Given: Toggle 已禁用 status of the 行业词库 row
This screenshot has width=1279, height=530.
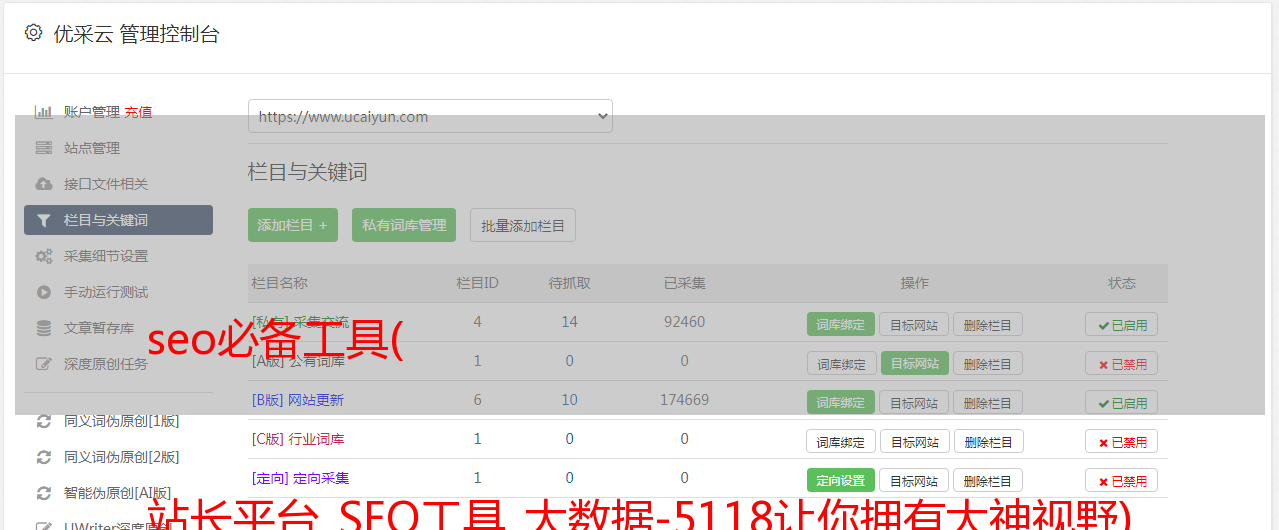Looking at the screenshot, I should (x=1121, y=441).
